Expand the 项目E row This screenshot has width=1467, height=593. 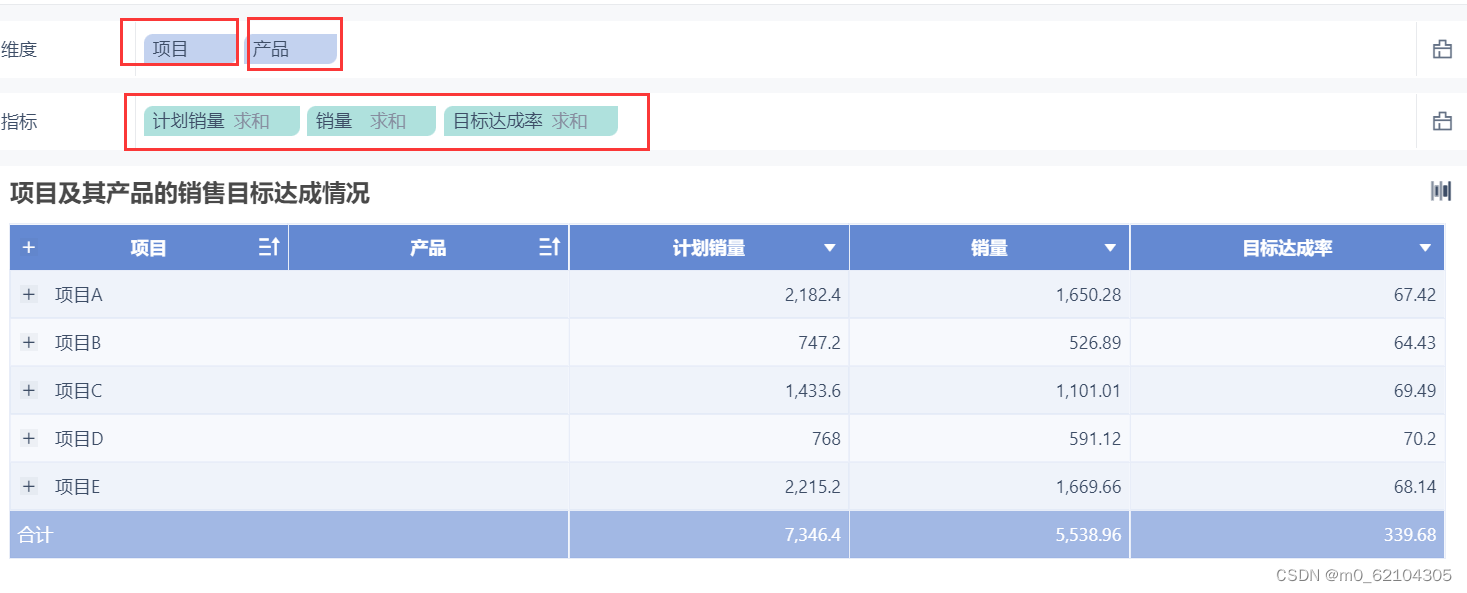29,486
